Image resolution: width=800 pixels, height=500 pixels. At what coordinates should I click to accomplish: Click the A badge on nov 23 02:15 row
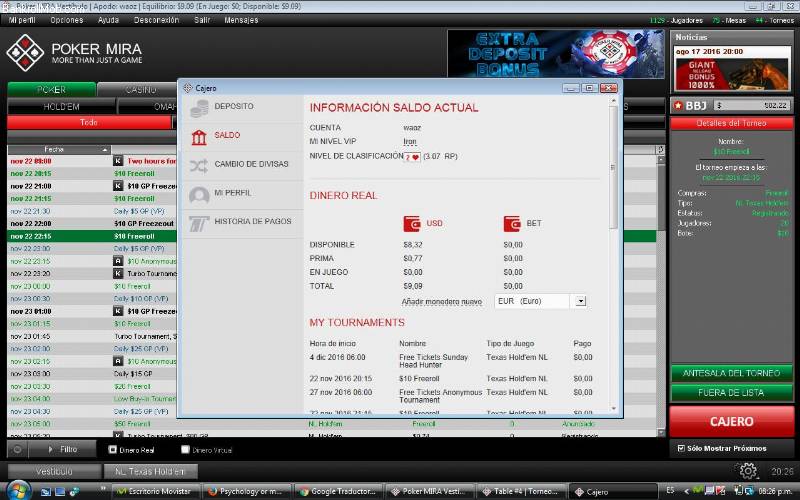118,361
